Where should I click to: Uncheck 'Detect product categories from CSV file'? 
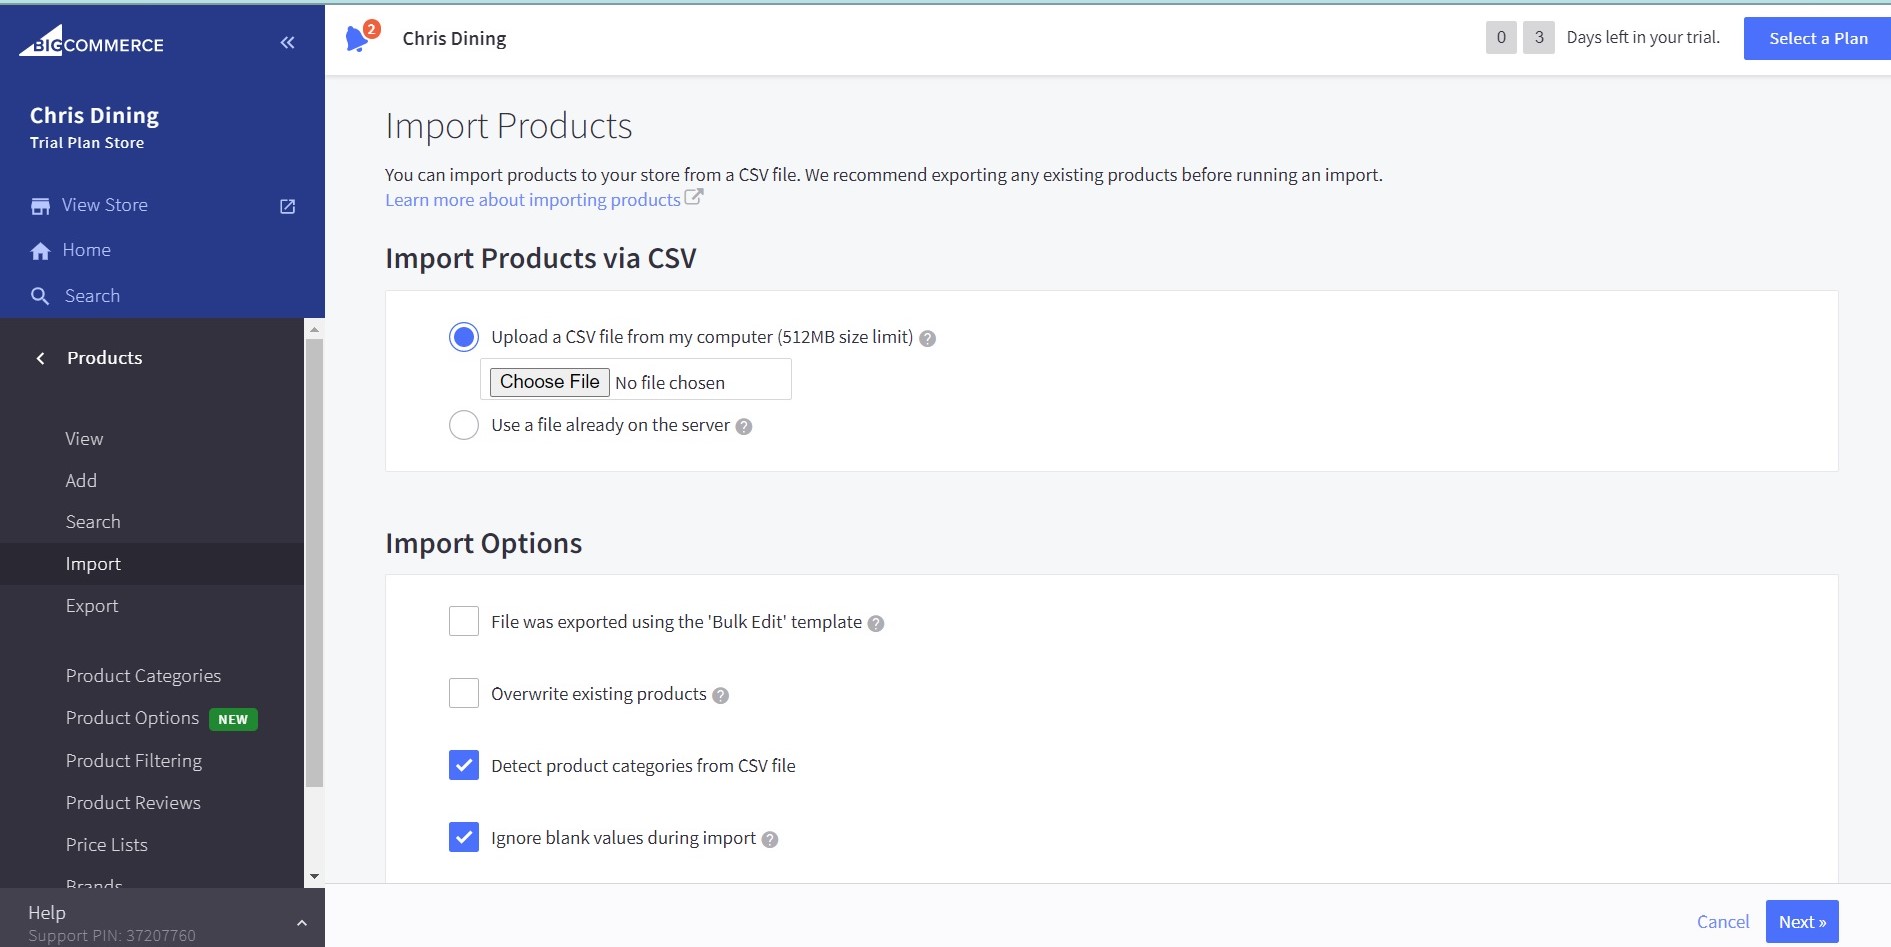[464, 765]
